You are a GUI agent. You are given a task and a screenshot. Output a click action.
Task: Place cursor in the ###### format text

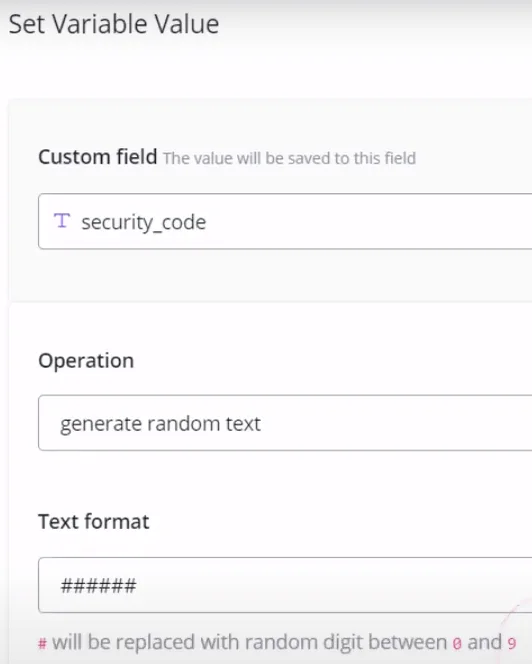[98, 586]
